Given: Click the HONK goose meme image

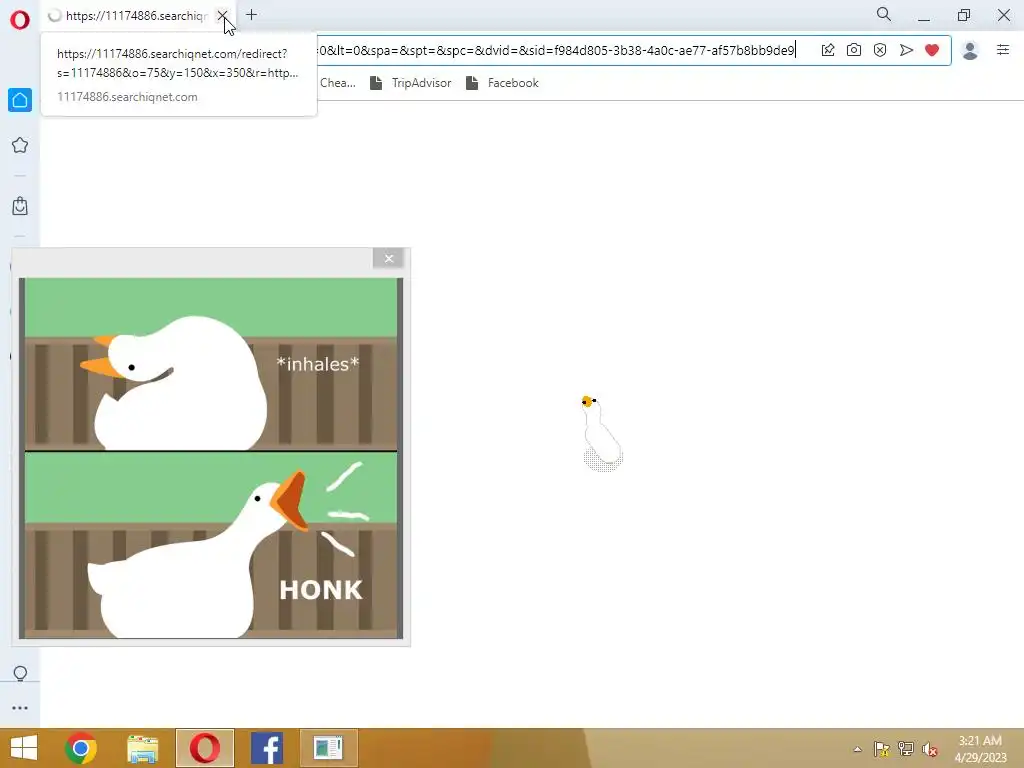Looking at the screenshot, I should pos(211,458).
